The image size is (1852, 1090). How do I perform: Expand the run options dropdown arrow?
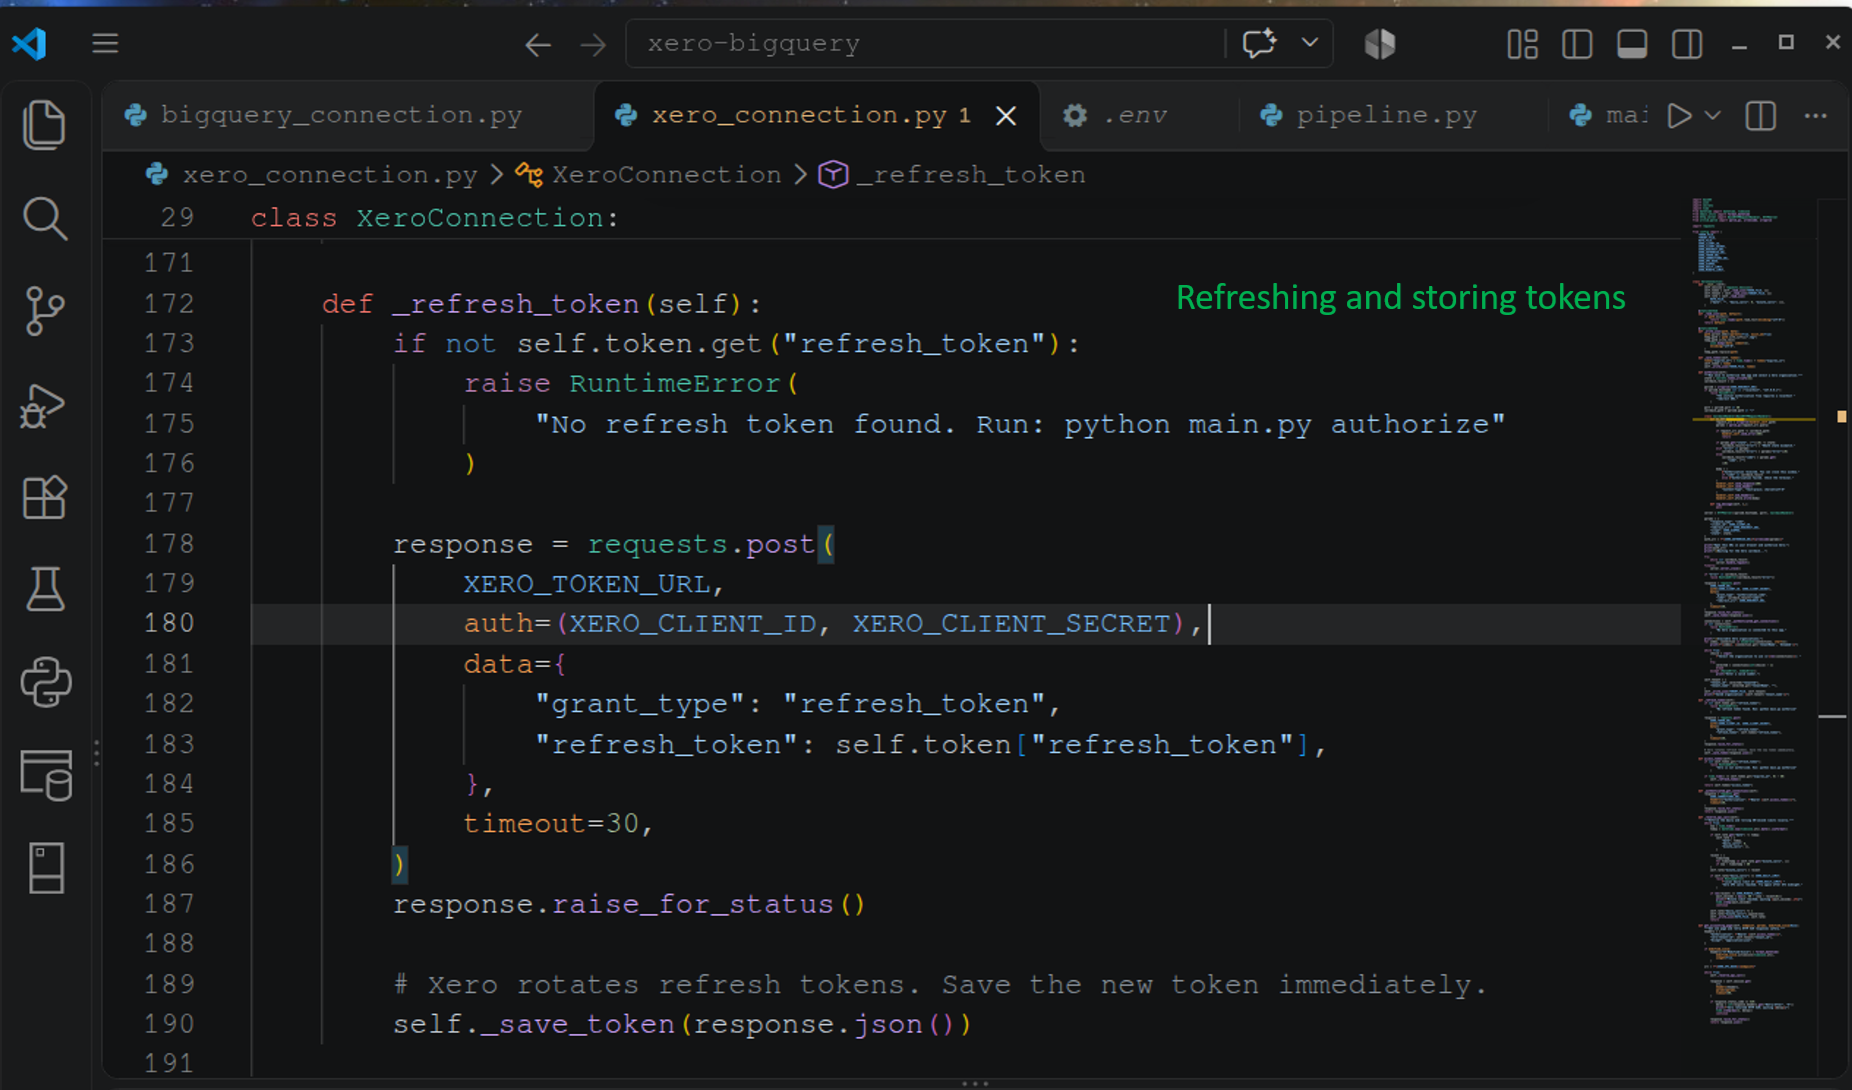[x=1713, y=116]
